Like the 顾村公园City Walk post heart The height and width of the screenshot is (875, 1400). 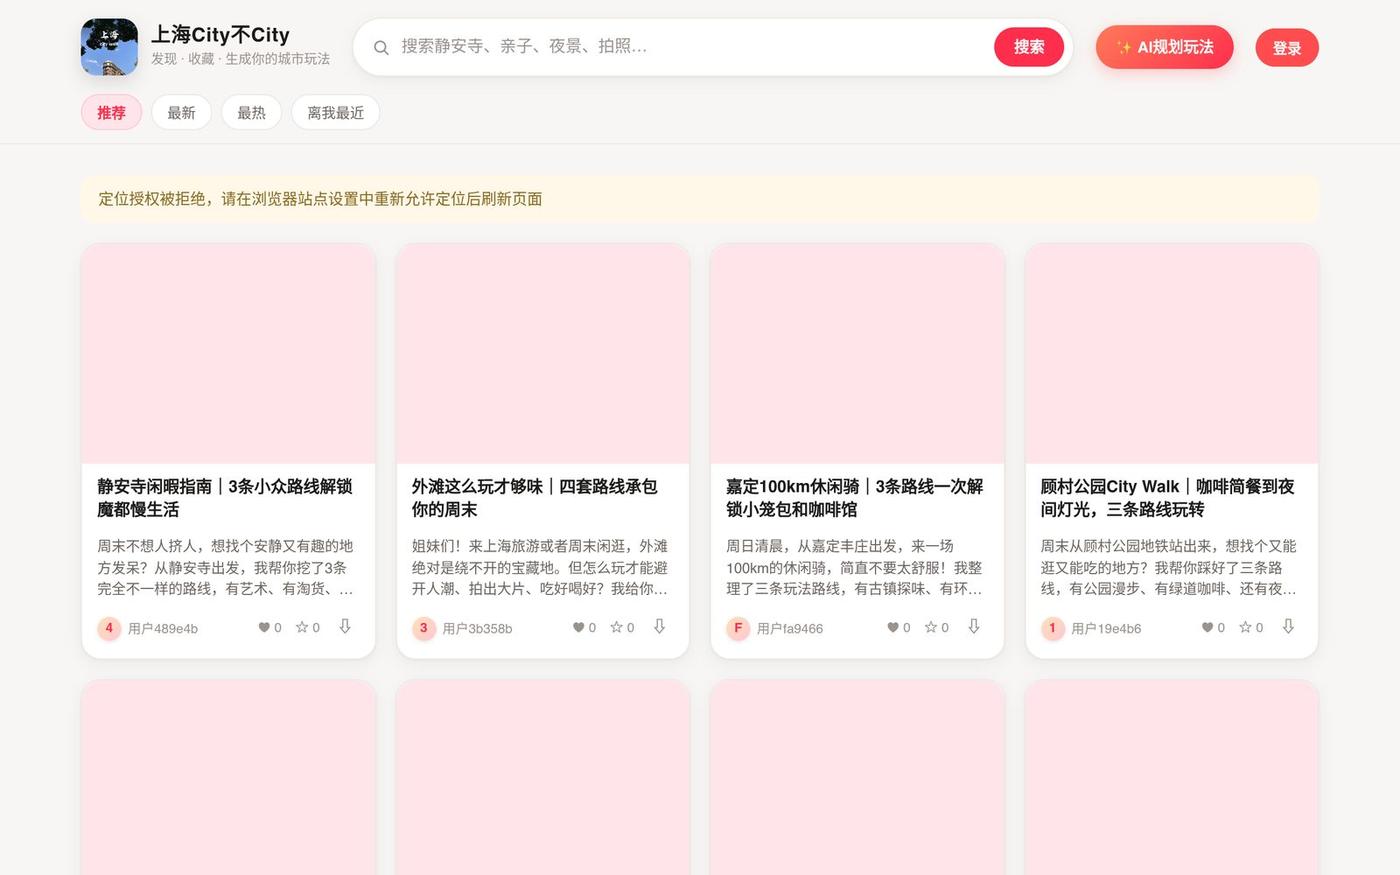[1207, 628]
